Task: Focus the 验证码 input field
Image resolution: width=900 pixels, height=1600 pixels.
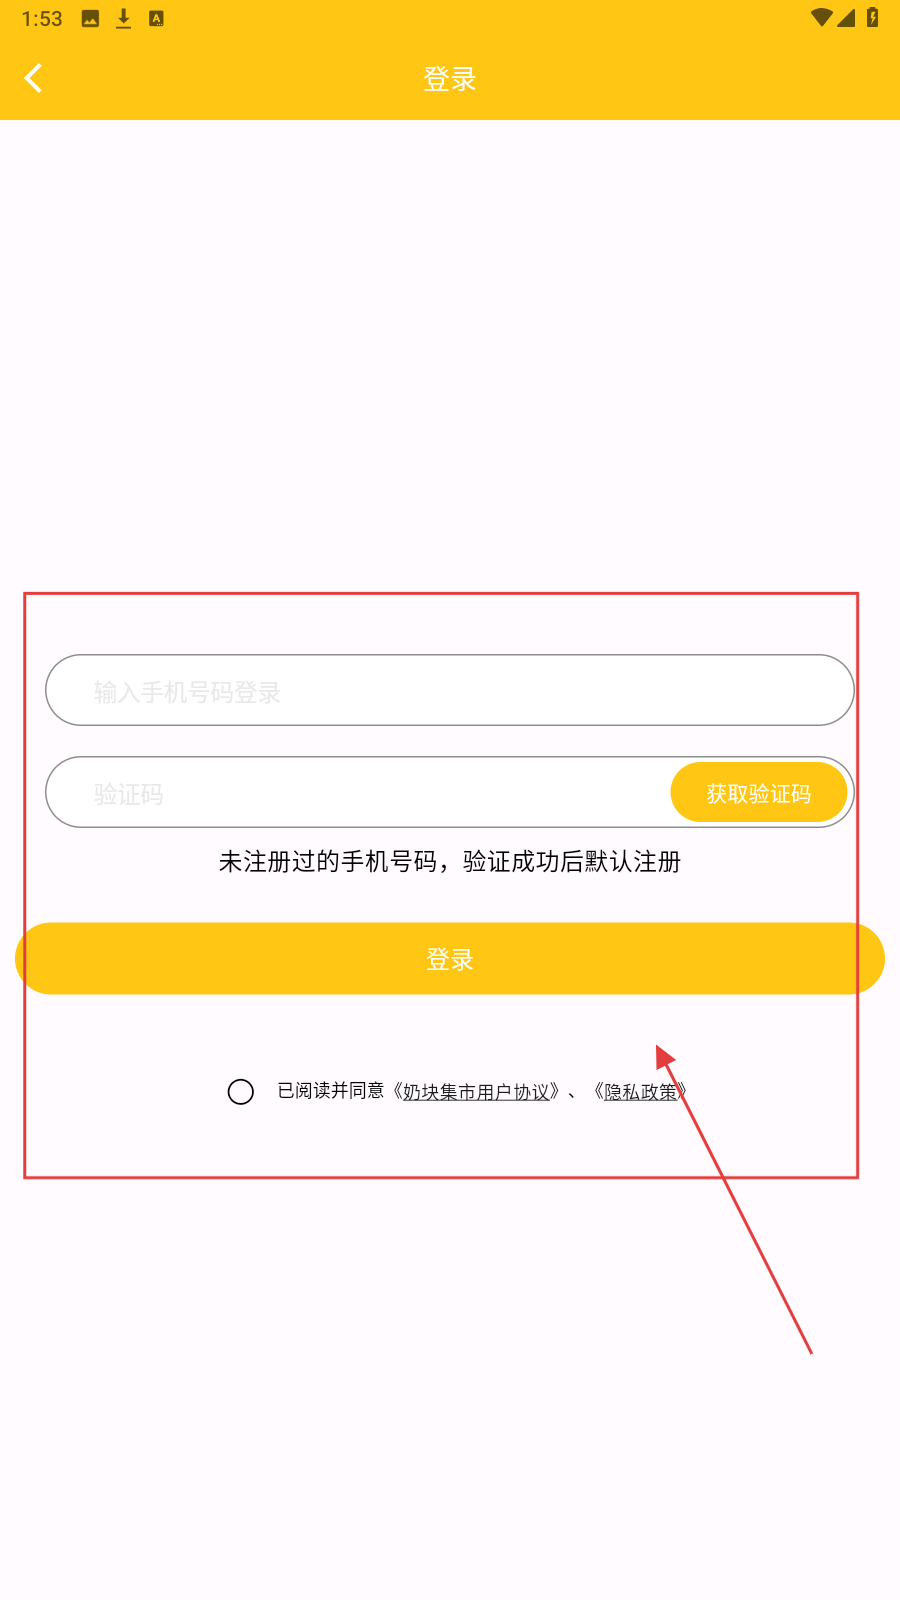Action: tap(357, 792)
